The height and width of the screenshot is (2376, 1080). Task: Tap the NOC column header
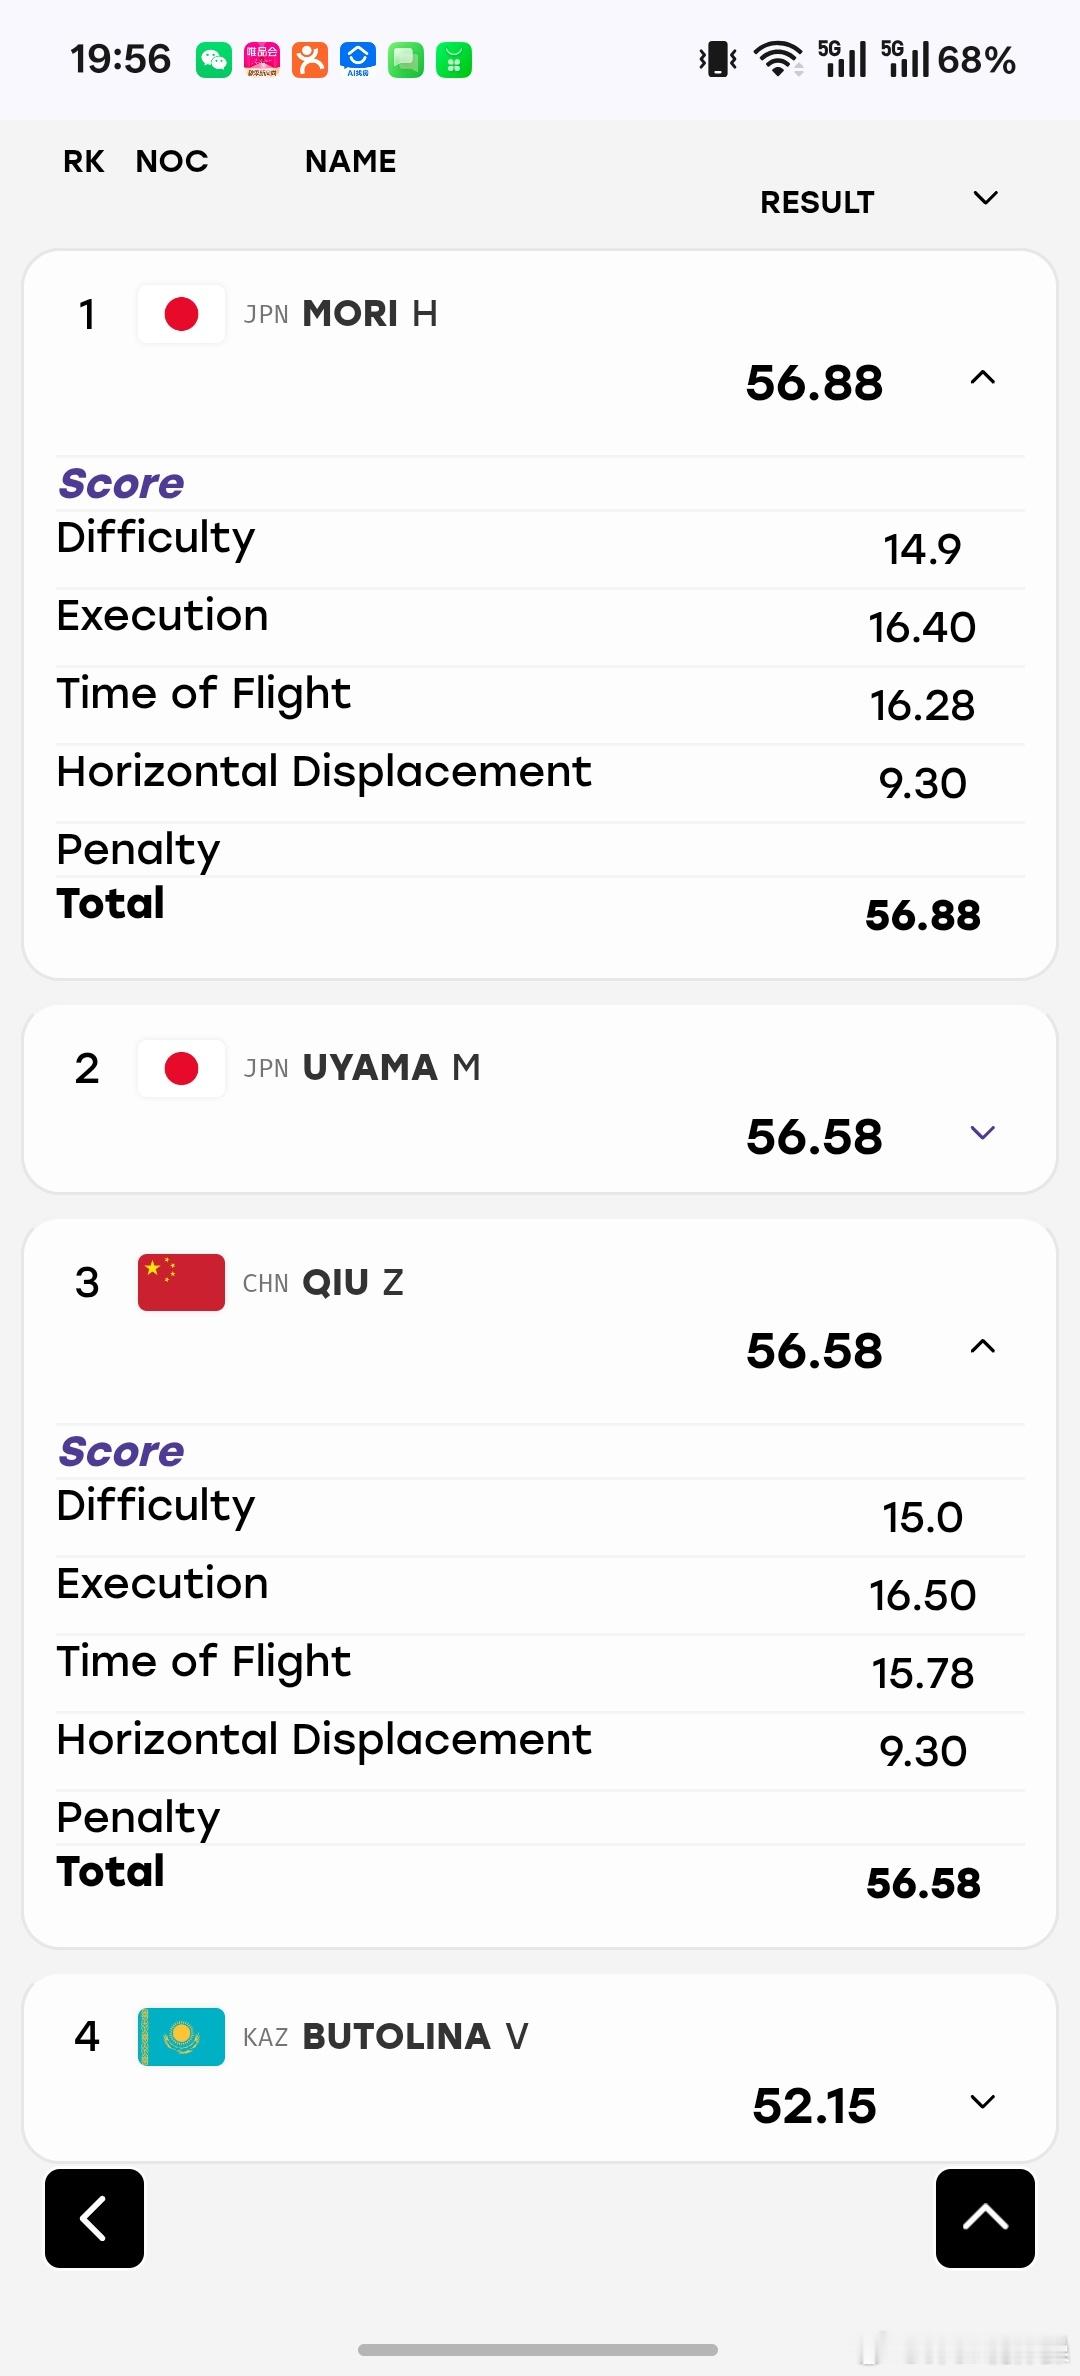click(172, 161)
